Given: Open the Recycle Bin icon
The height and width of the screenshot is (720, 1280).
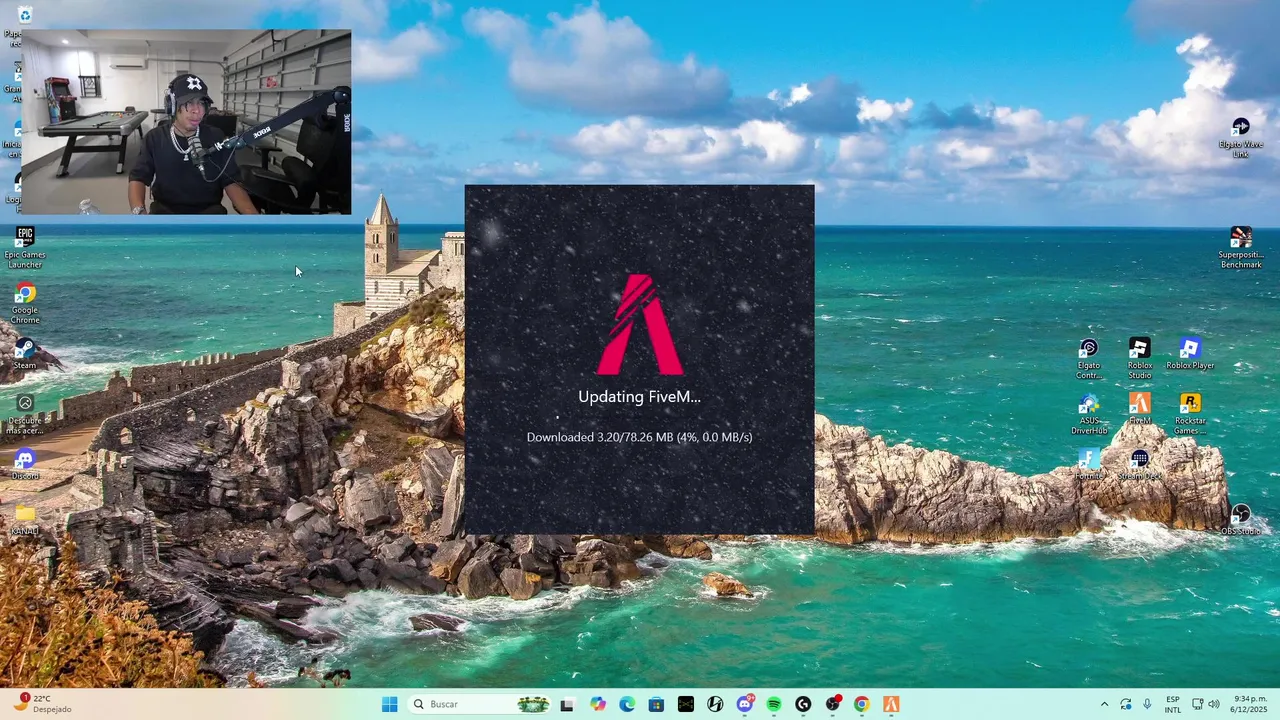Looking at the screenshot, I should (x=25, y=14).
